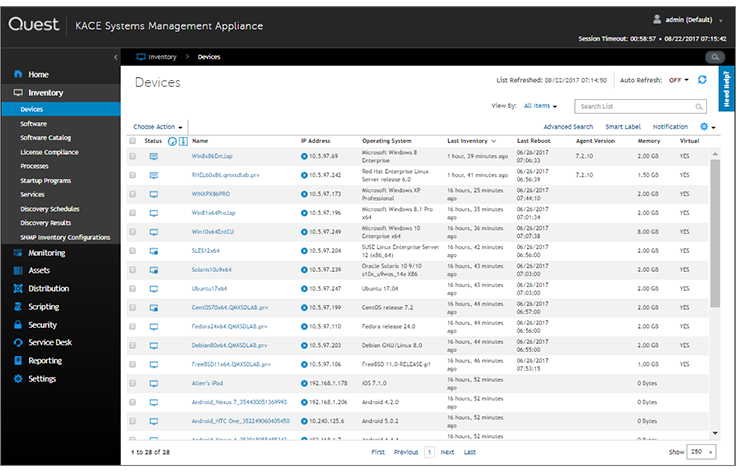Open Discovery Schedules menu item

pos(51,209)
